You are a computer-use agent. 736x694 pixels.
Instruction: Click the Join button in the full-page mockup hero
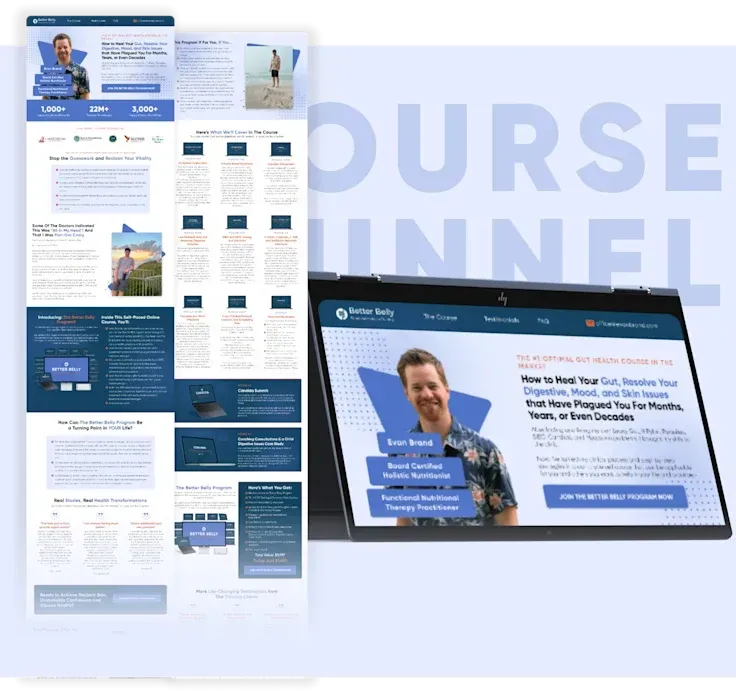tap(131, 88)
